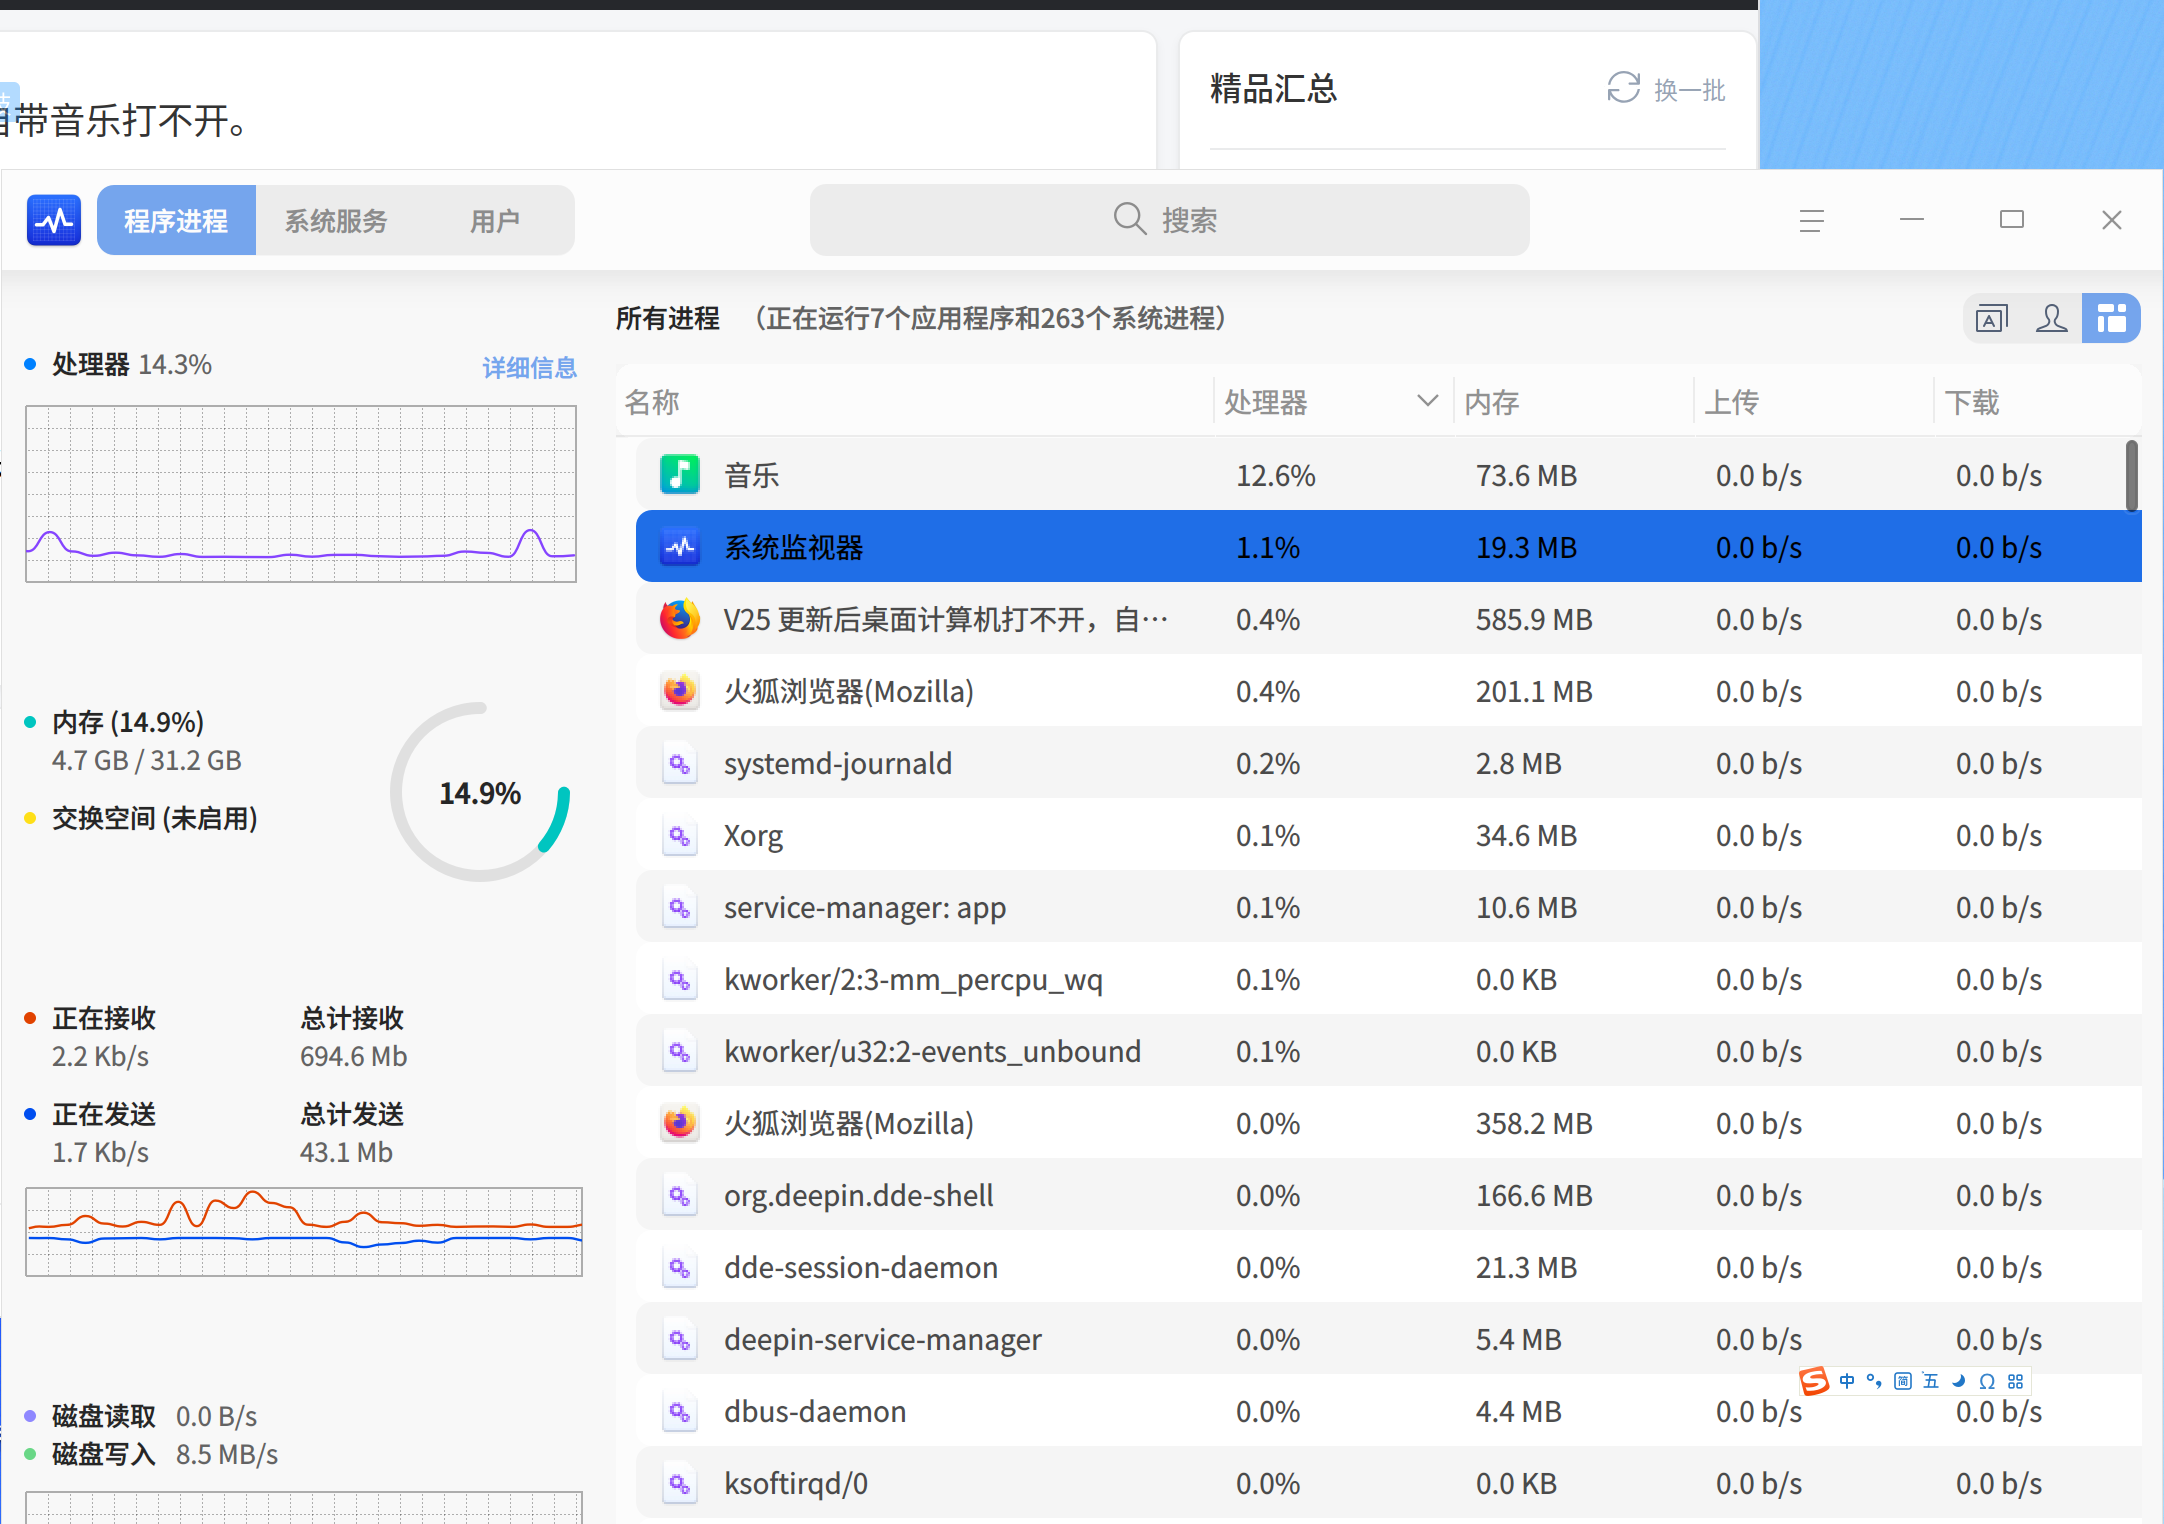Switch to the 程序进程 tab
2164x1524 pixels.
[176, 220]
